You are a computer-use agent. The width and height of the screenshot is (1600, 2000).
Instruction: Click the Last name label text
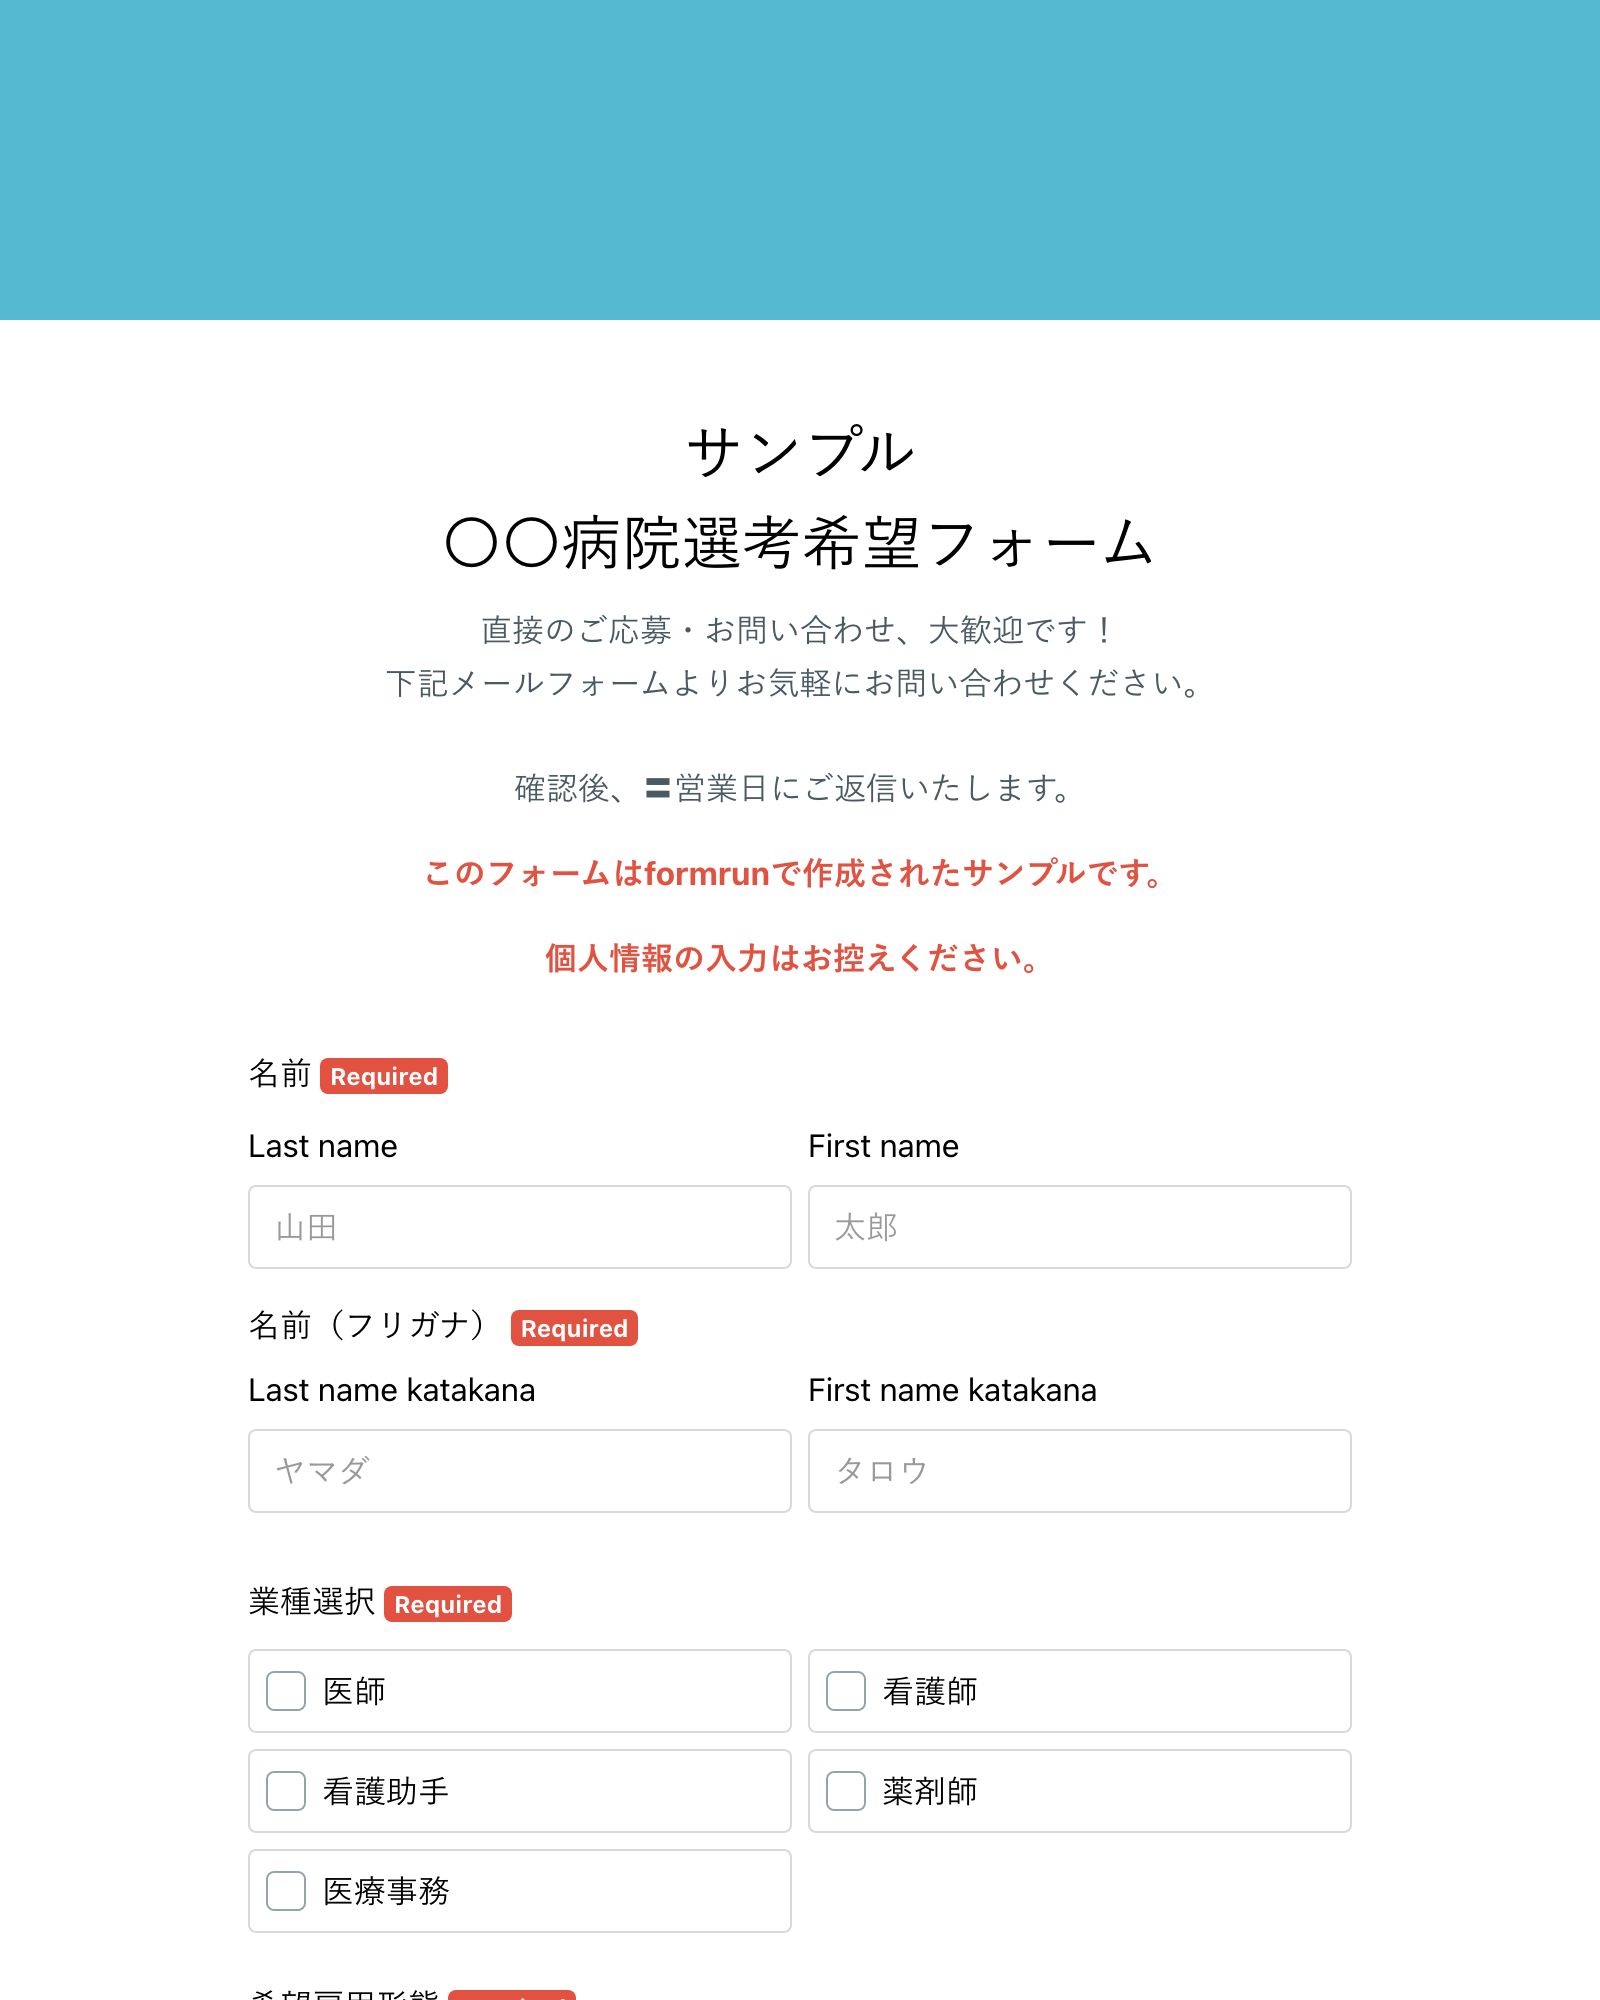[322, 1146]
